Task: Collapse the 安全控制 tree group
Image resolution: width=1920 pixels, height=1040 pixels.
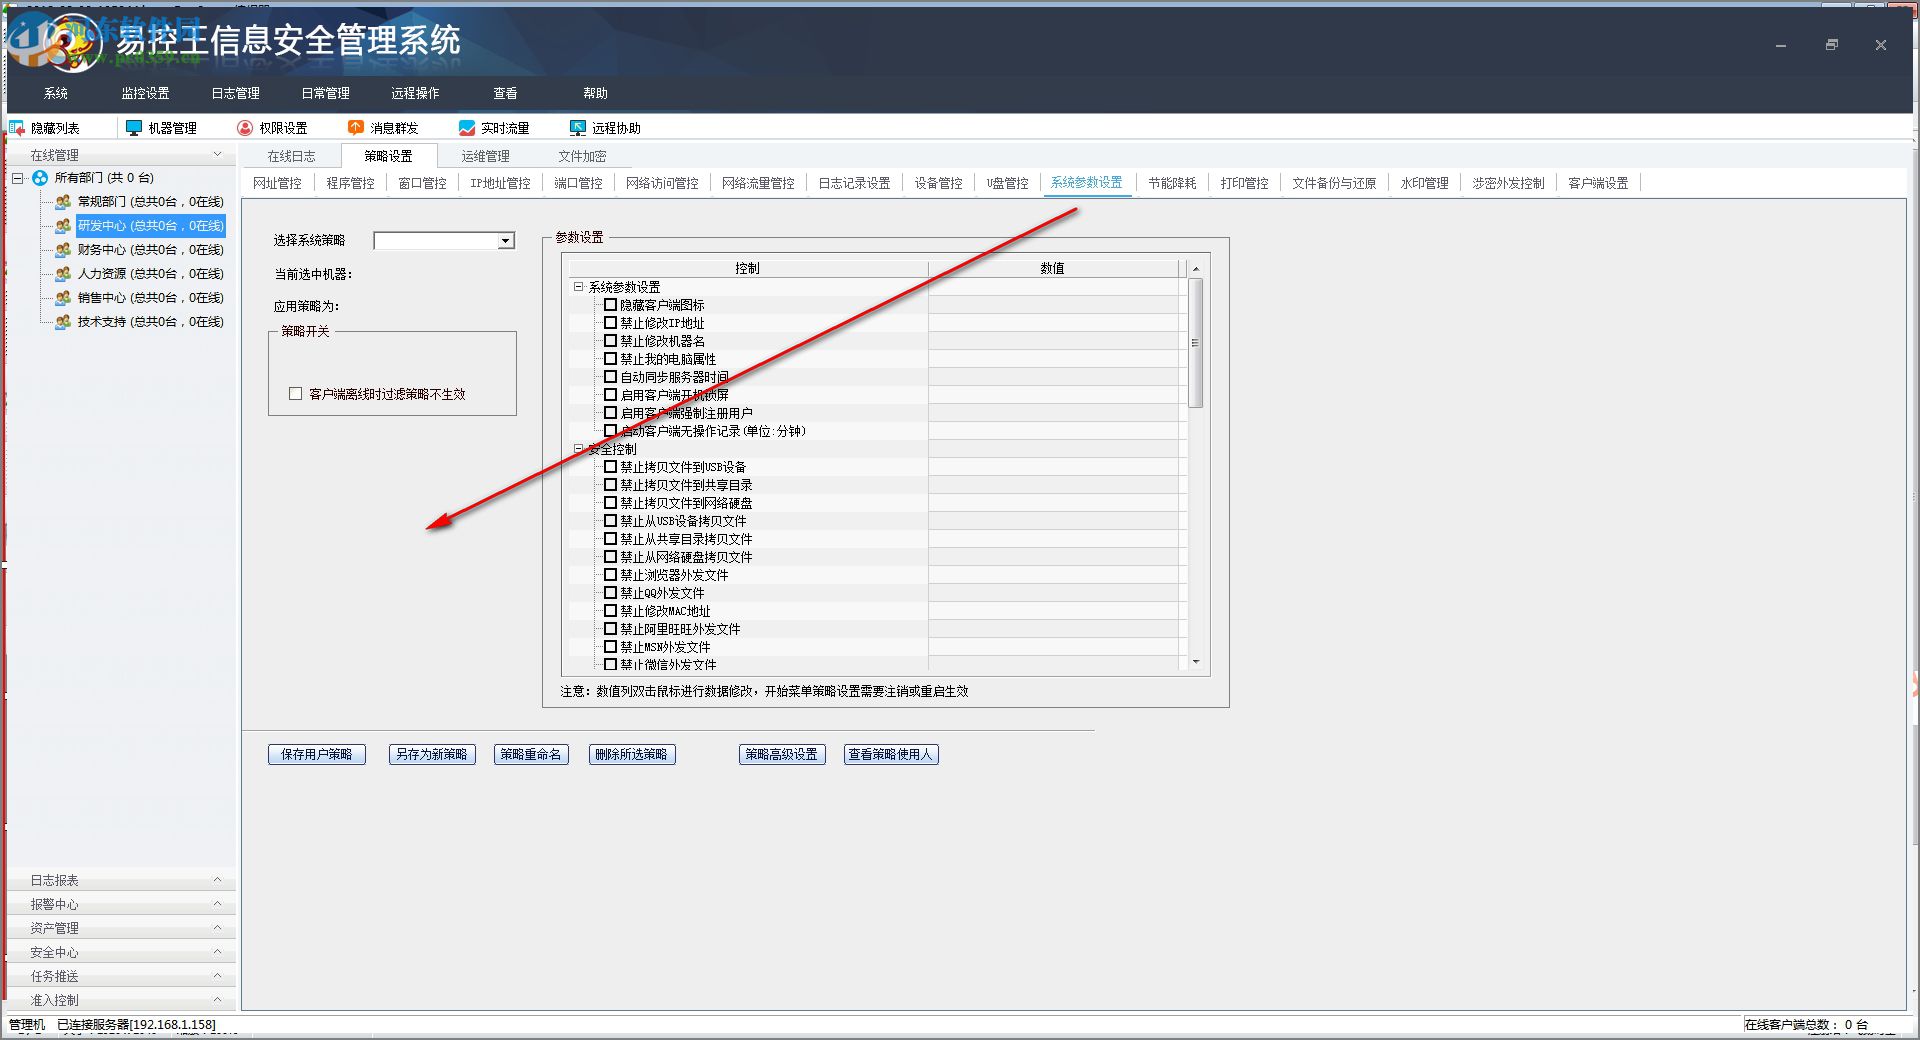Action: click(578, 449)
